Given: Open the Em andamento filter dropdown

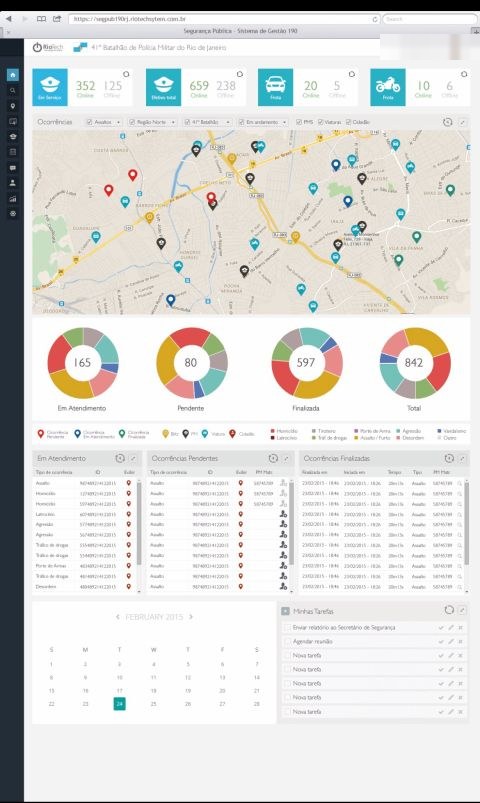Looking at the screenshot, I should (x=262, y=122).
